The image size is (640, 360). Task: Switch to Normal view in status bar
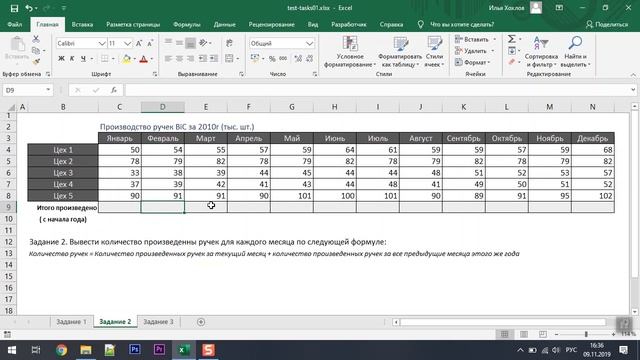point(504,334)
